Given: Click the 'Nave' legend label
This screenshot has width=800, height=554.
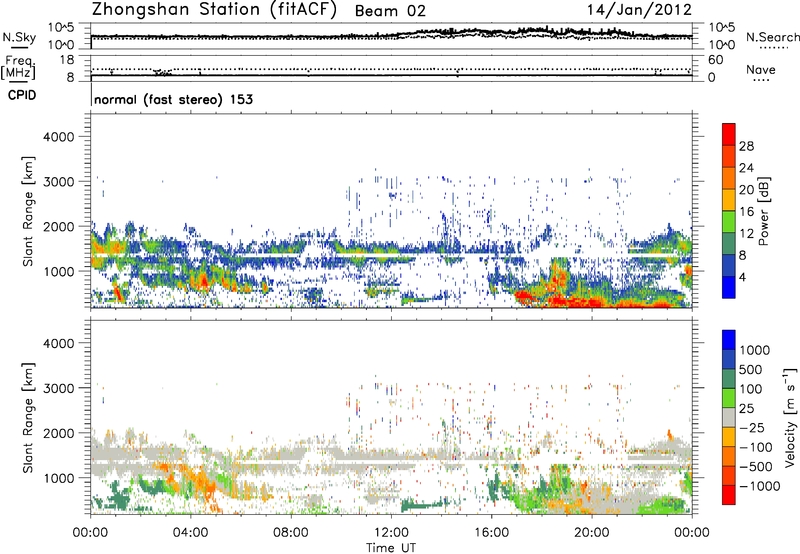Looking at the screenshot, I should tap(761, 70).
